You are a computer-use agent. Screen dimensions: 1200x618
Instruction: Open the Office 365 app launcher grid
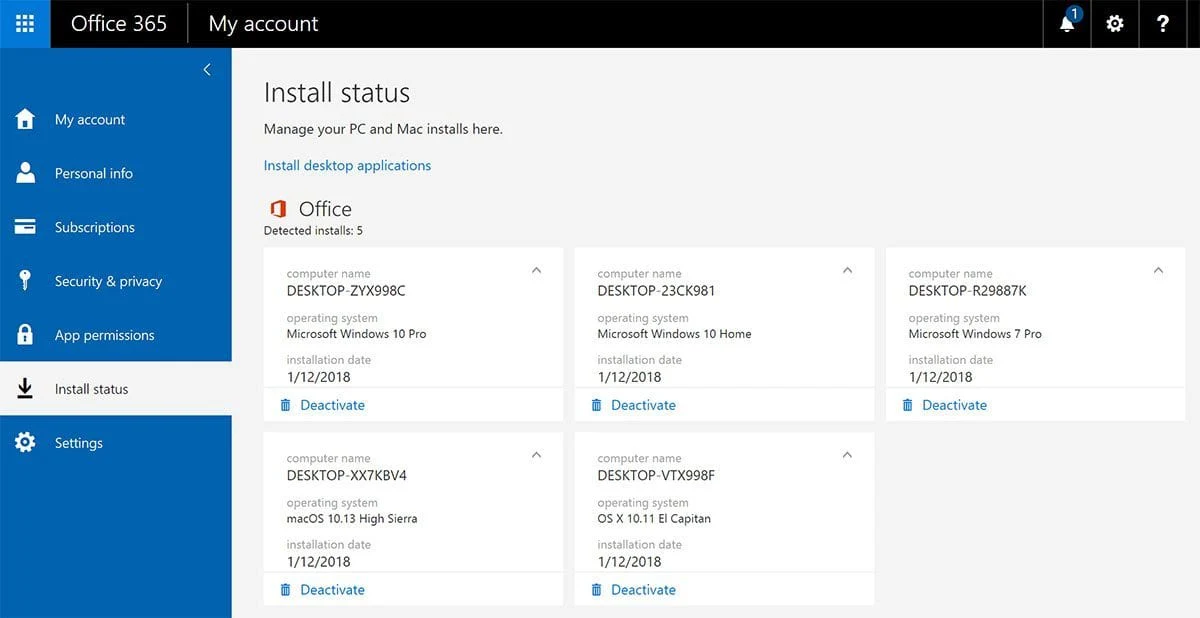tap(24, 23)
